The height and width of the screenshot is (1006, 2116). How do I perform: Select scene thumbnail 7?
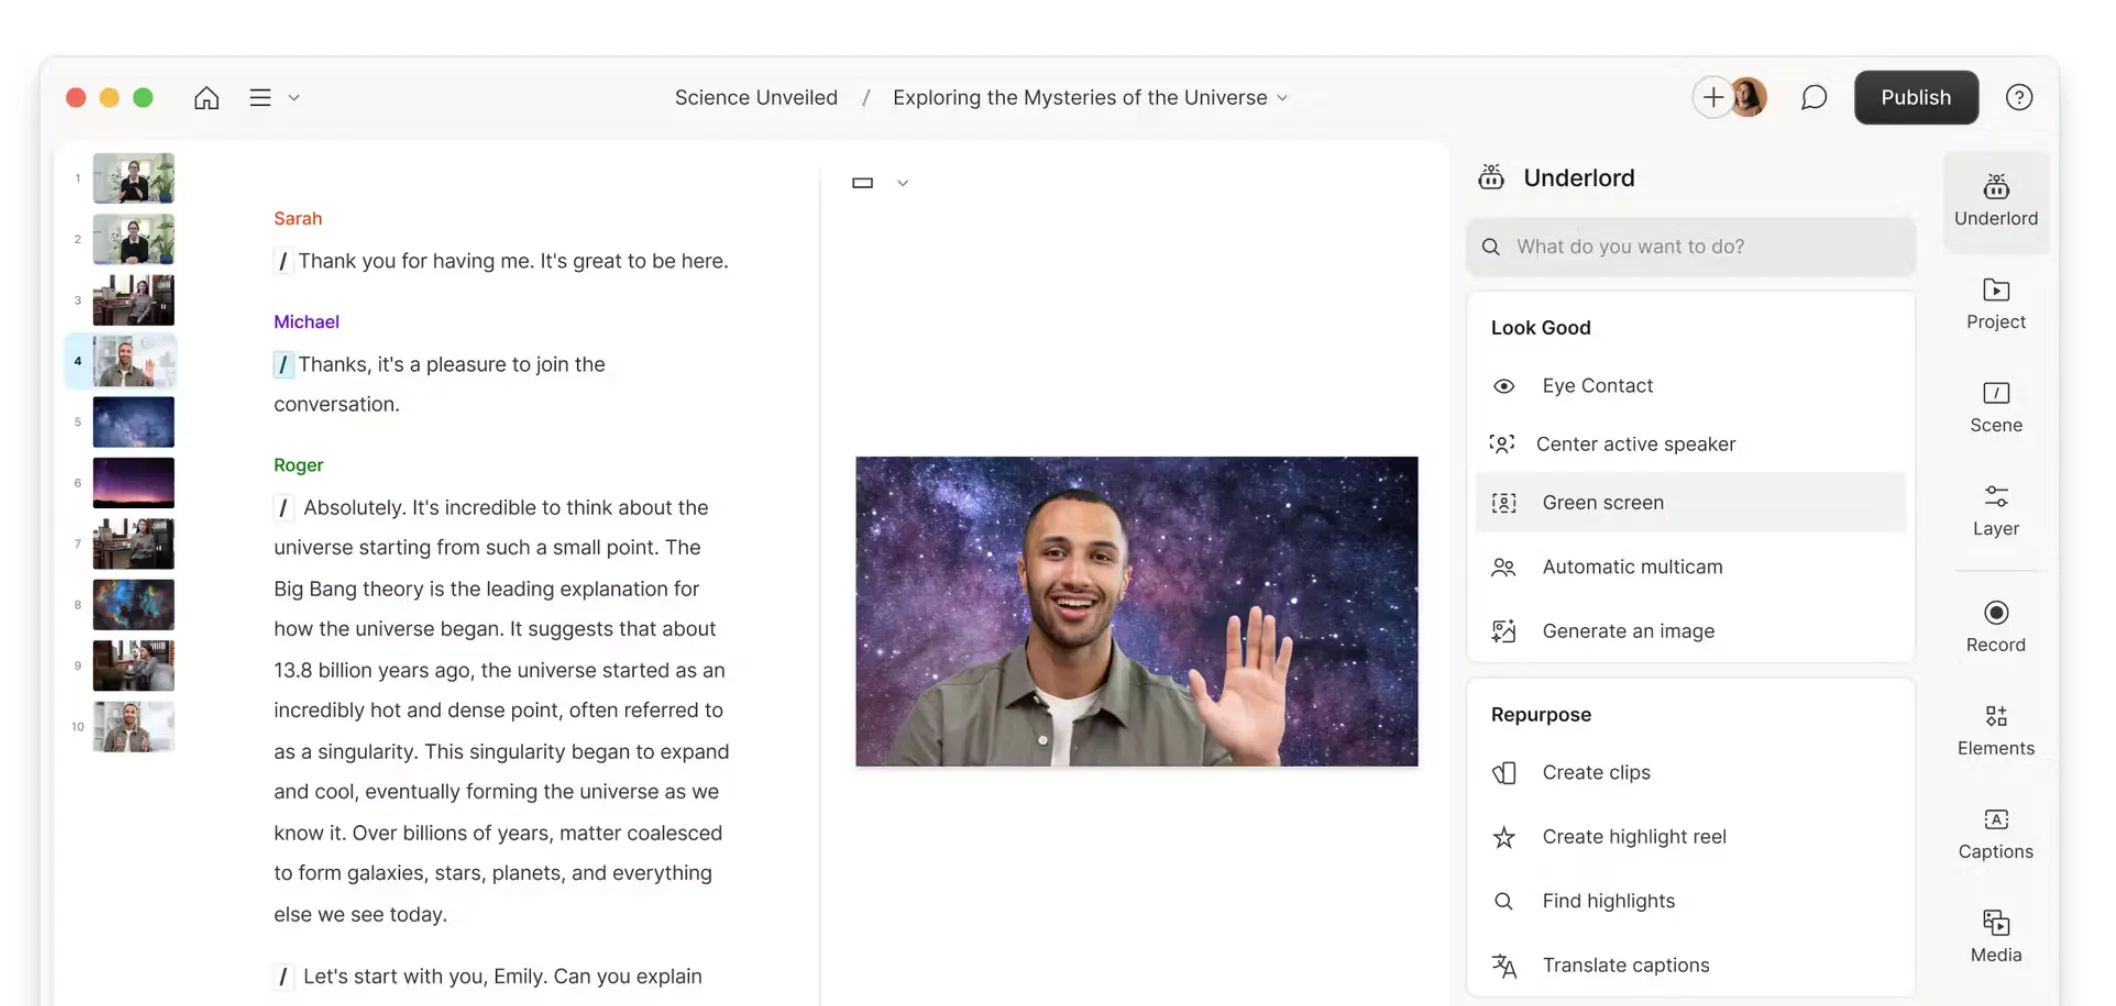tap(133, 544)
